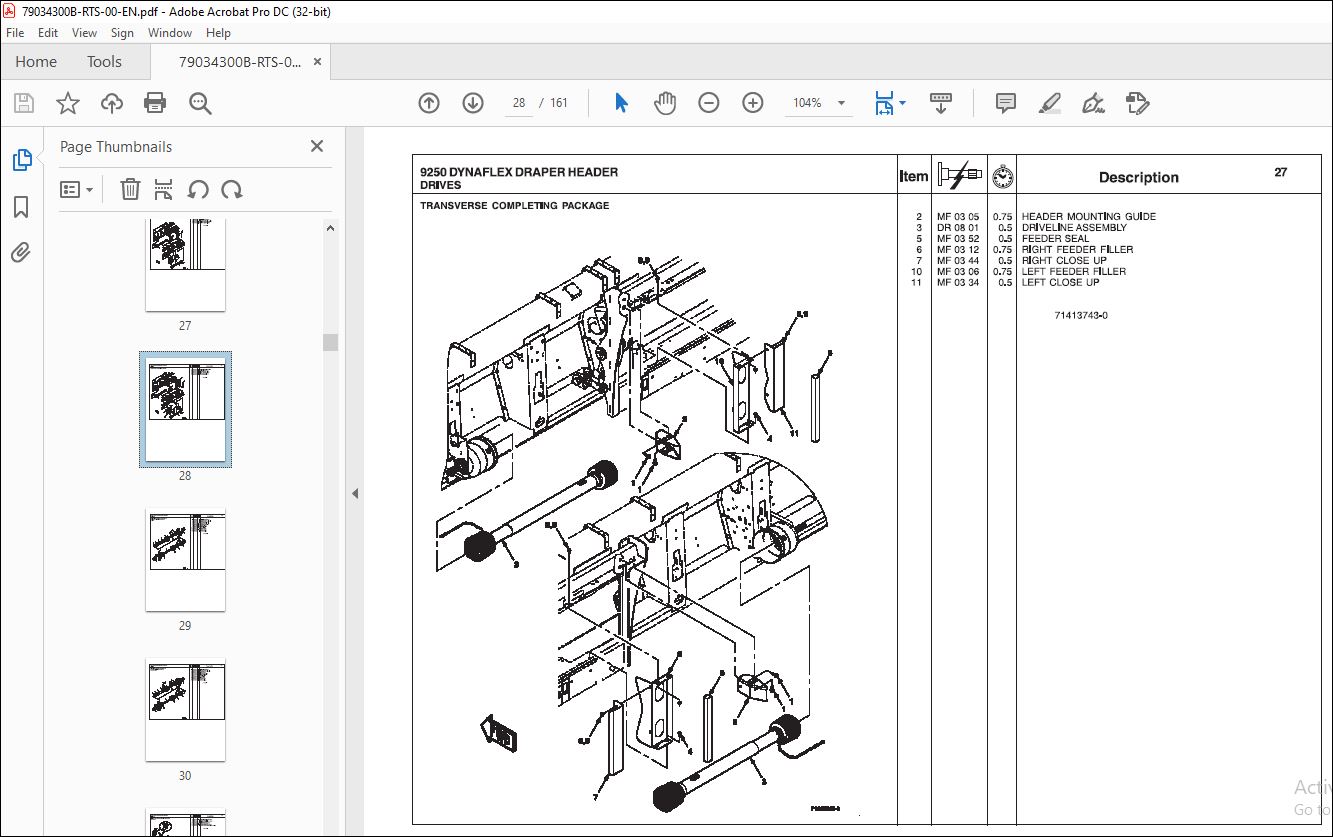Viewport: 1333px width, 837px height.
Task: Activate the hand pan tool
Action: pos(665,103)
